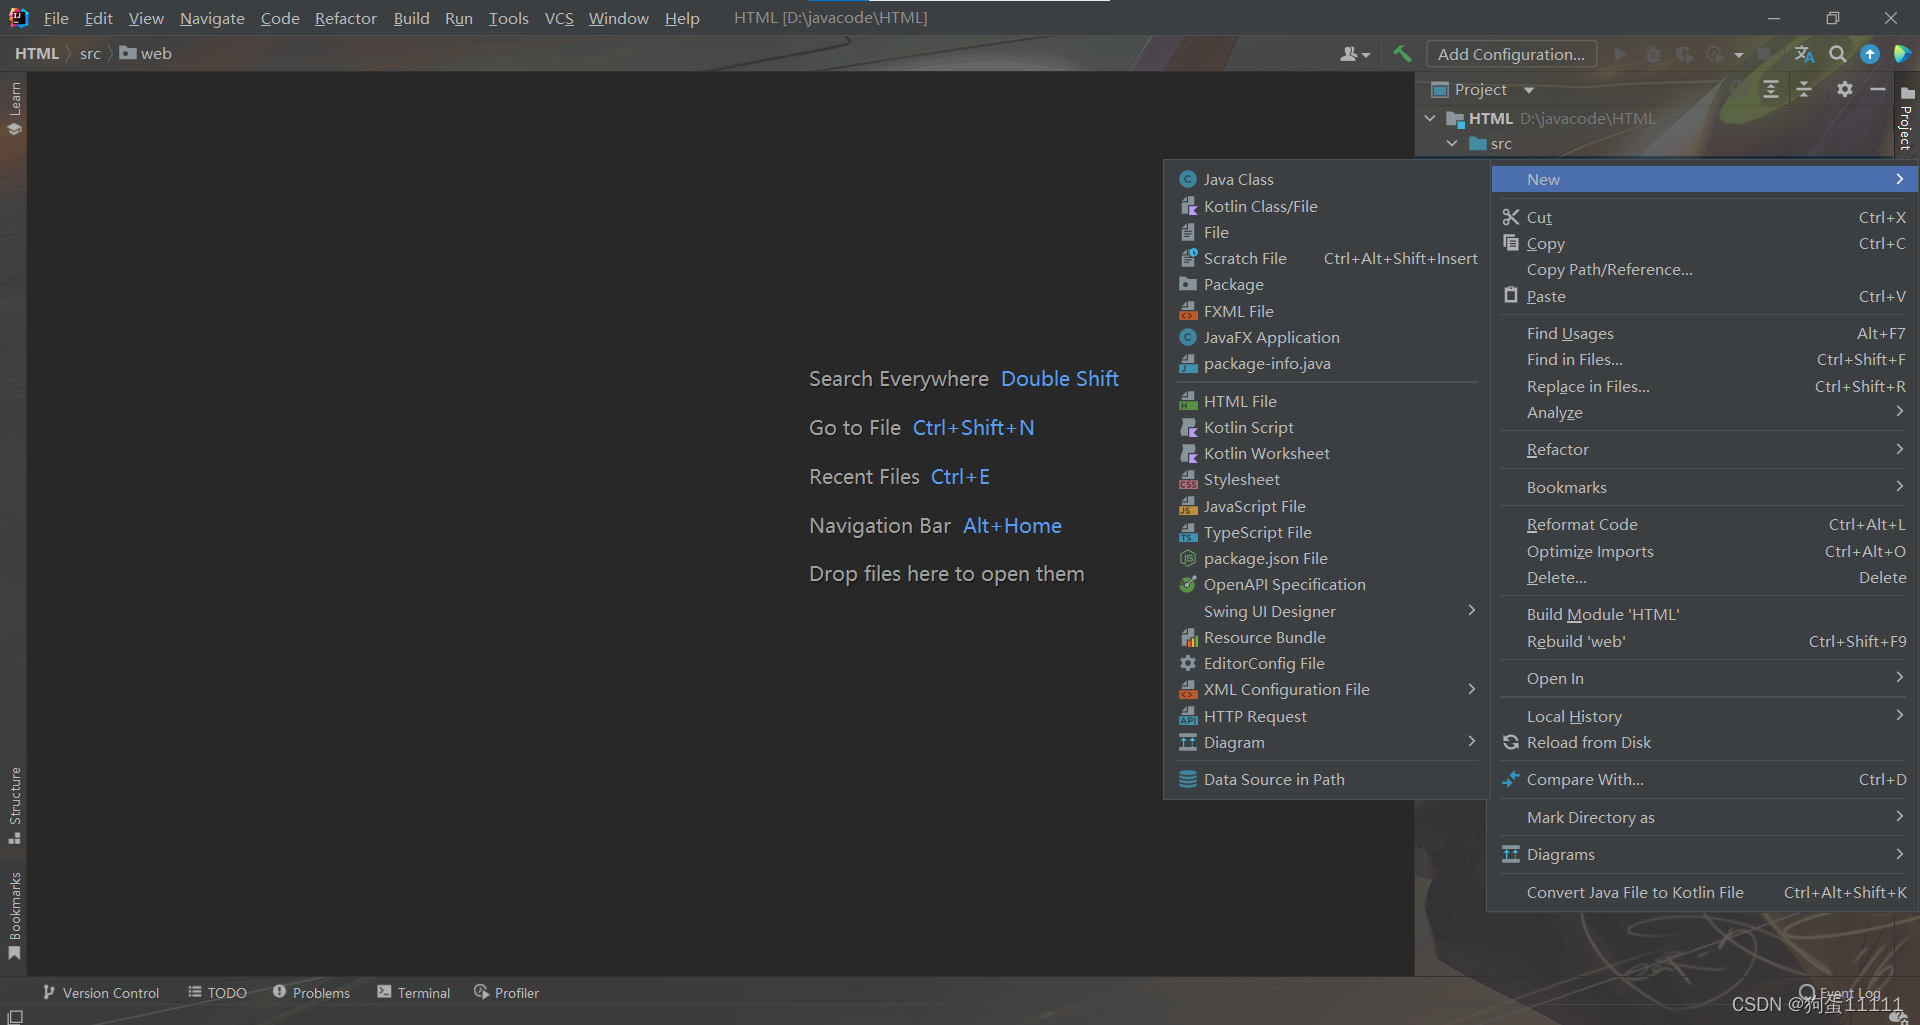
Task: Expand Open In submenu
Action: (x=1704, y=678)
